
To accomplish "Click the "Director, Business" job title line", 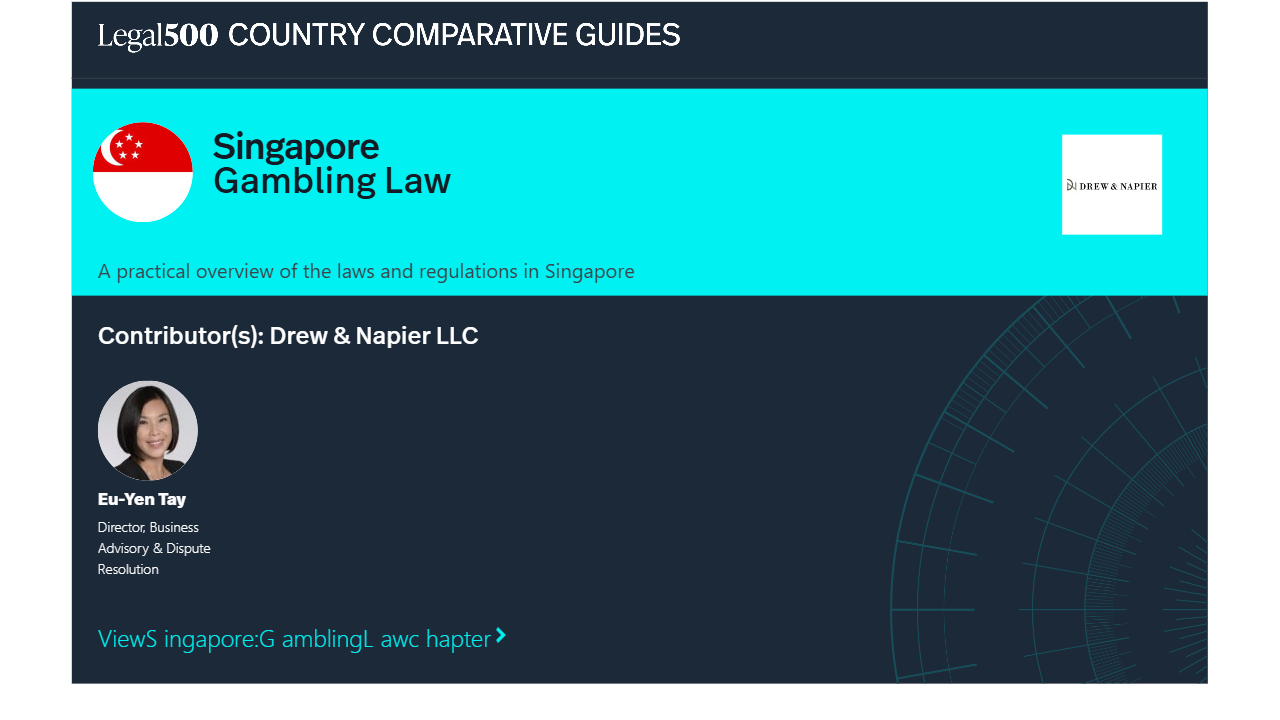I will coord(148,527).
